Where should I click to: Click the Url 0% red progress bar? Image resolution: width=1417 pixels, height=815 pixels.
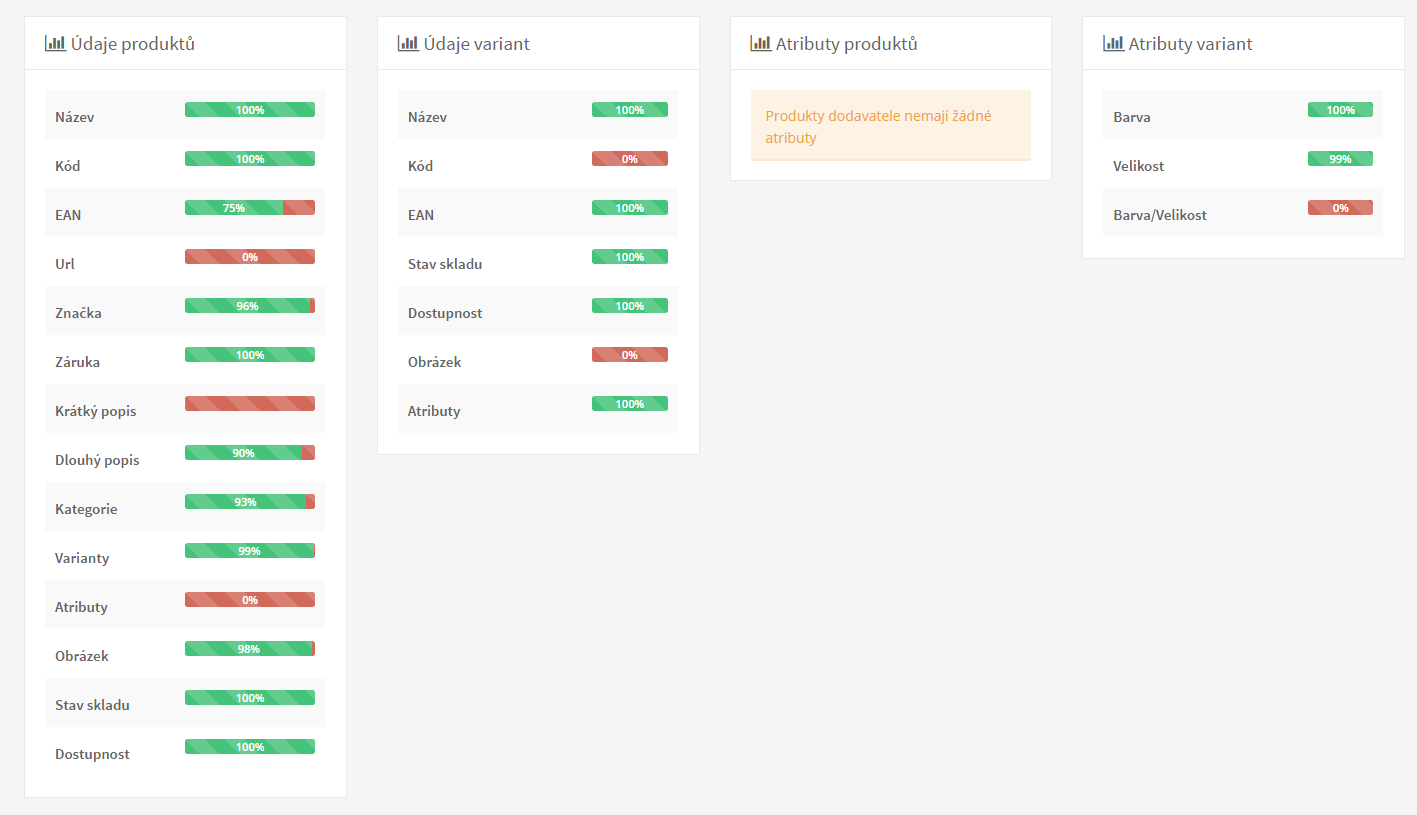coord(250,257)
